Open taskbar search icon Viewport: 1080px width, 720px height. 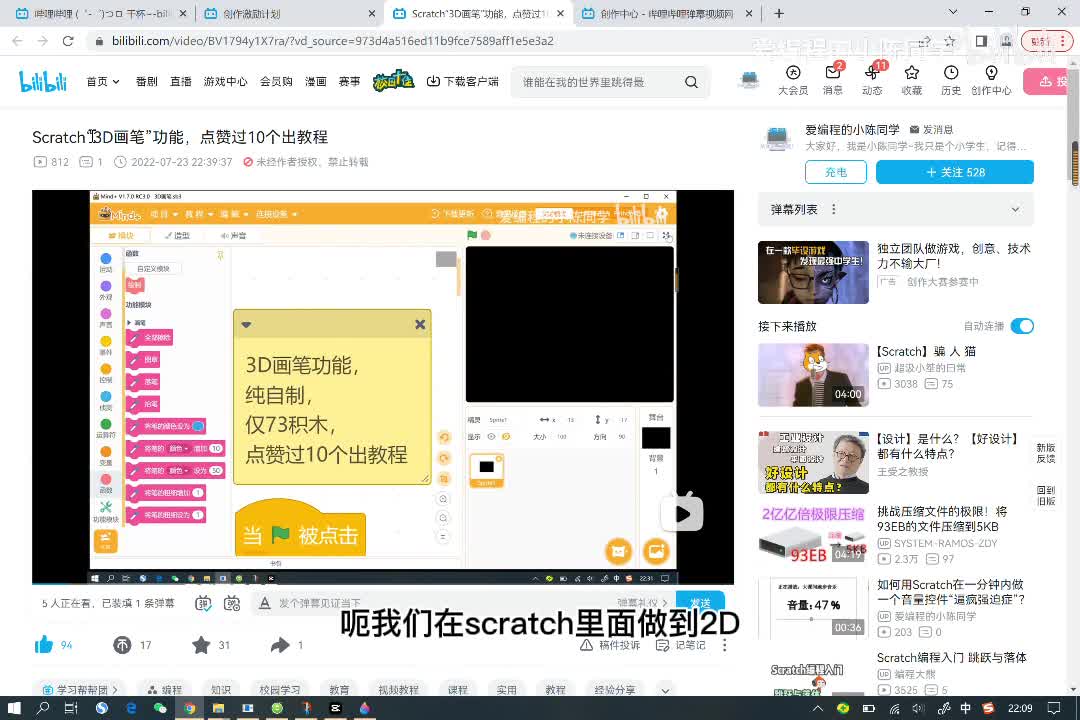[43, 708]
